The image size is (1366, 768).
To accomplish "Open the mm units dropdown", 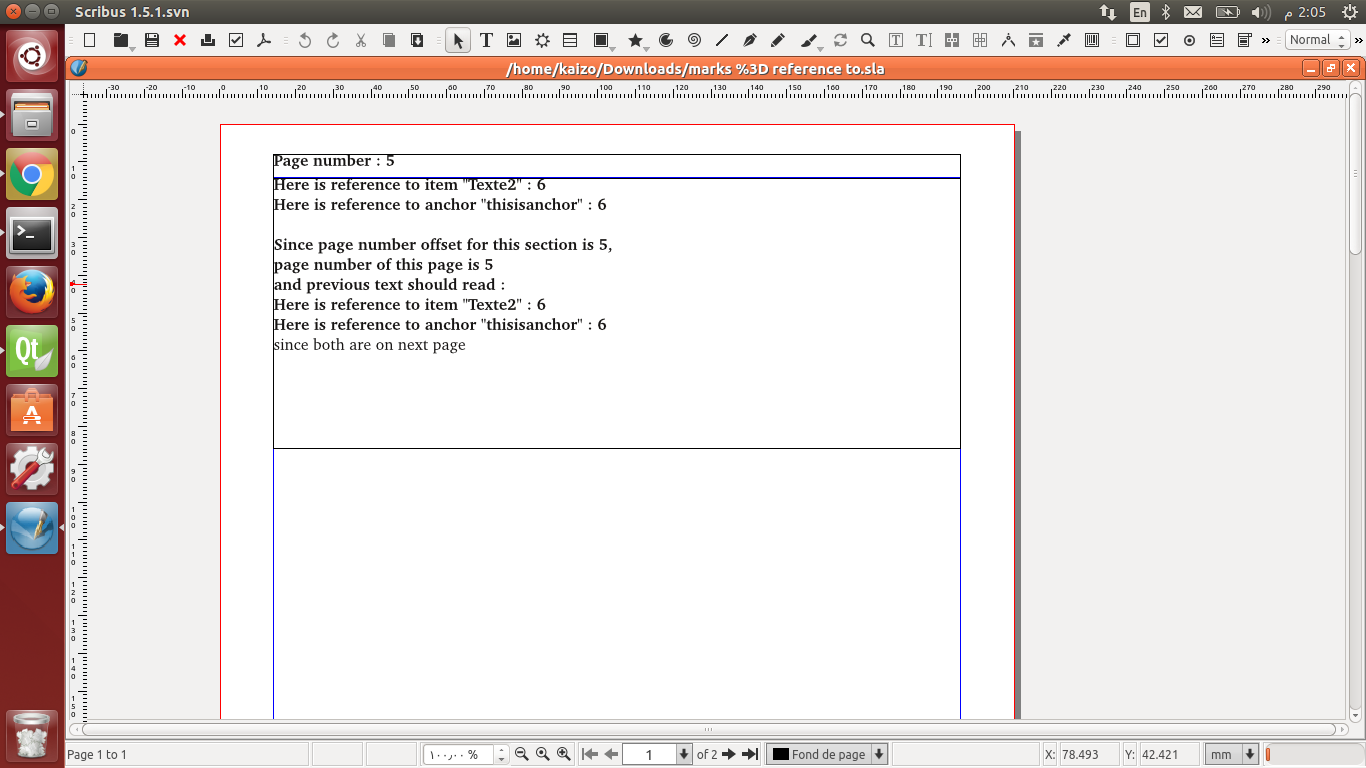I will tap(1249, 754).
